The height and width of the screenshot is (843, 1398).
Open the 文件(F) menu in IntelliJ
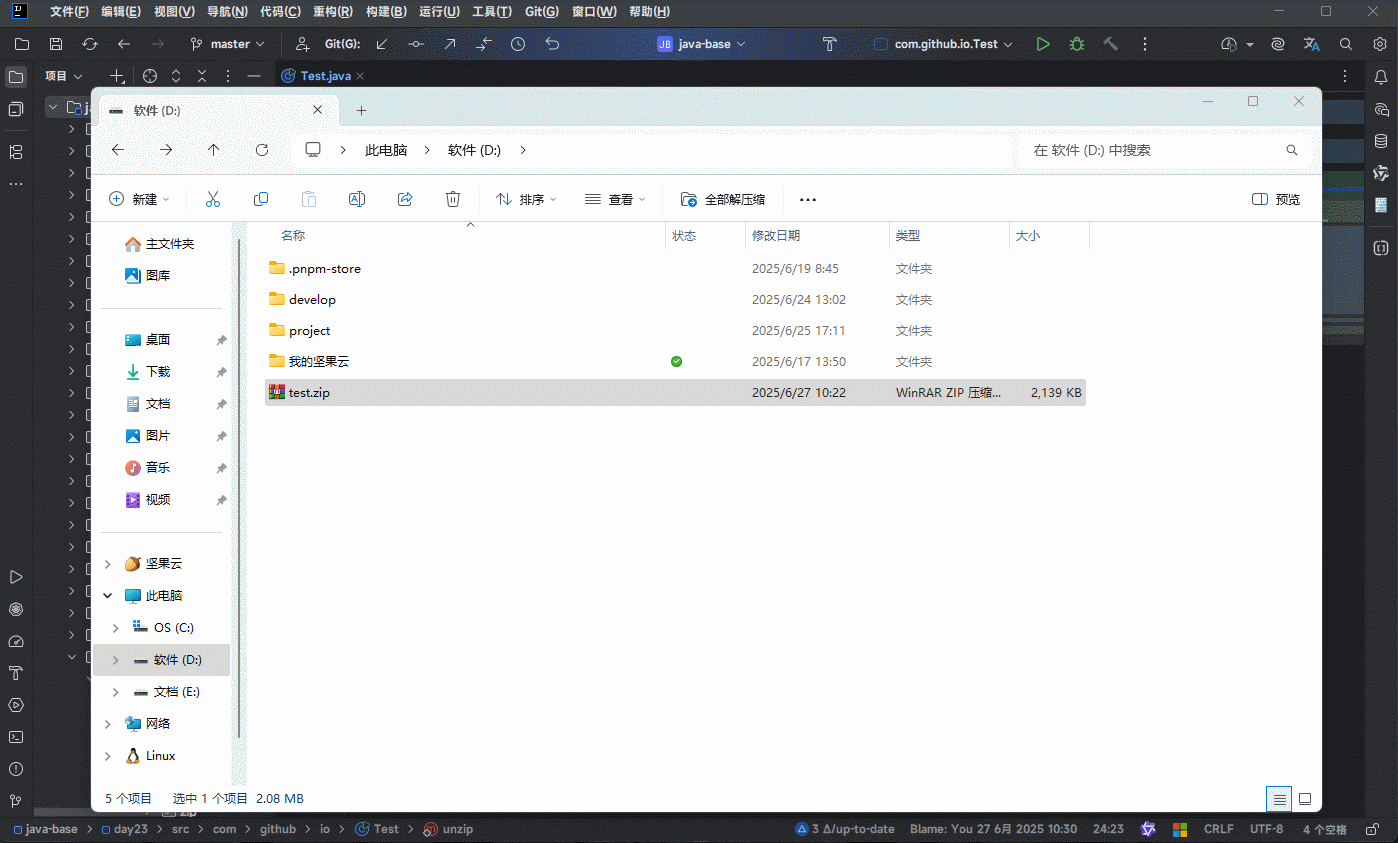[69, 12]
